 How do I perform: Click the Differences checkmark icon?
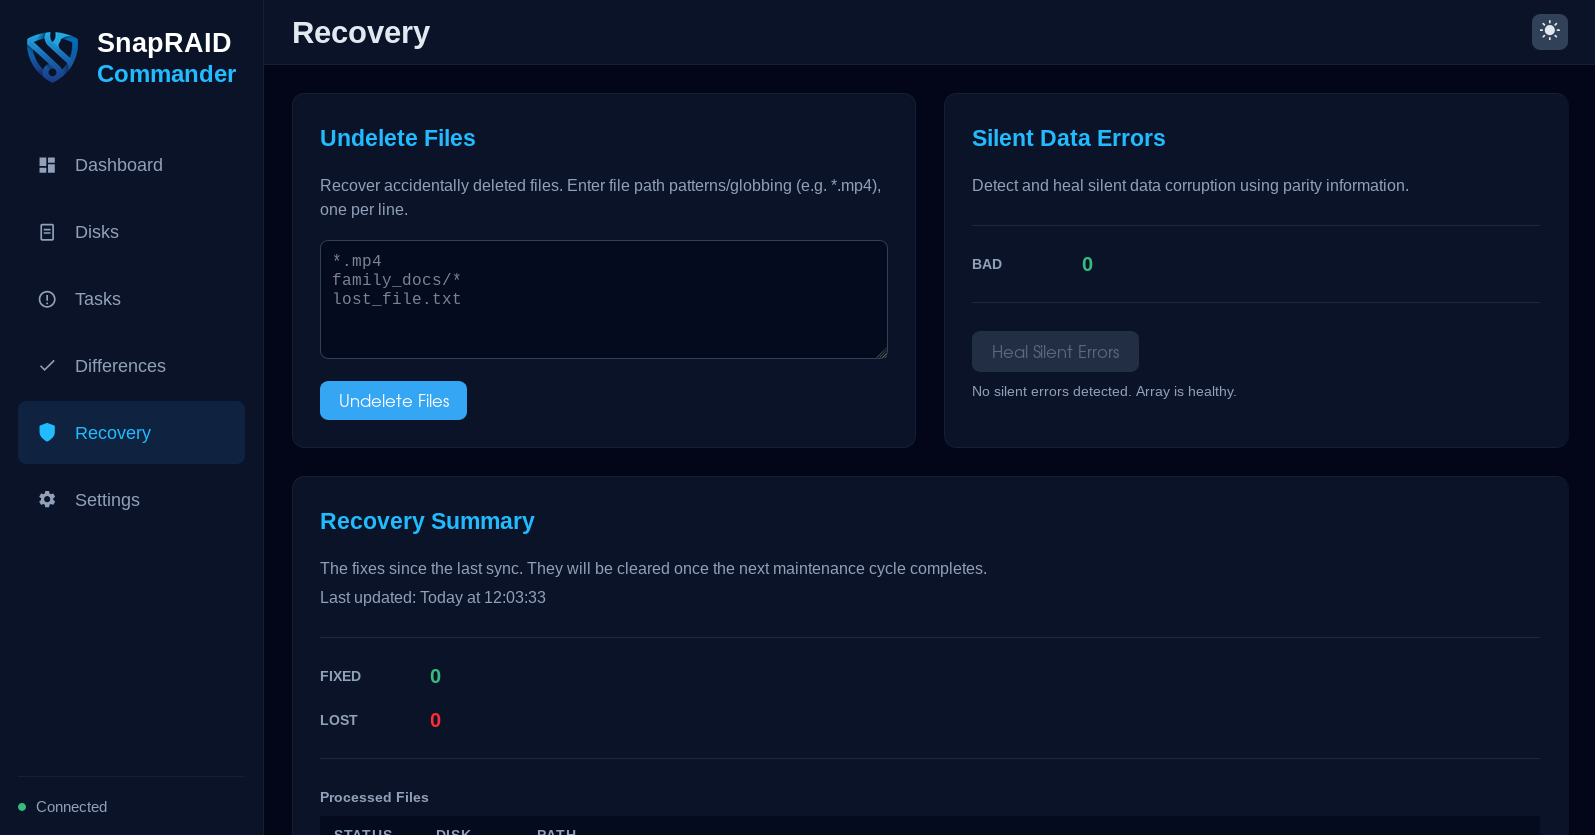click(x=47, y=366)
